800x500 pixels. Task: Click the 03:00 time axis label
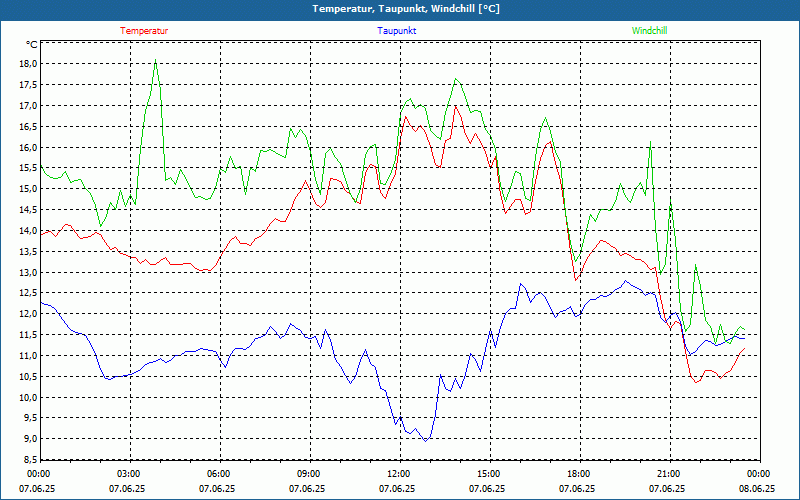pyautogui.click(x=128, y=474)
